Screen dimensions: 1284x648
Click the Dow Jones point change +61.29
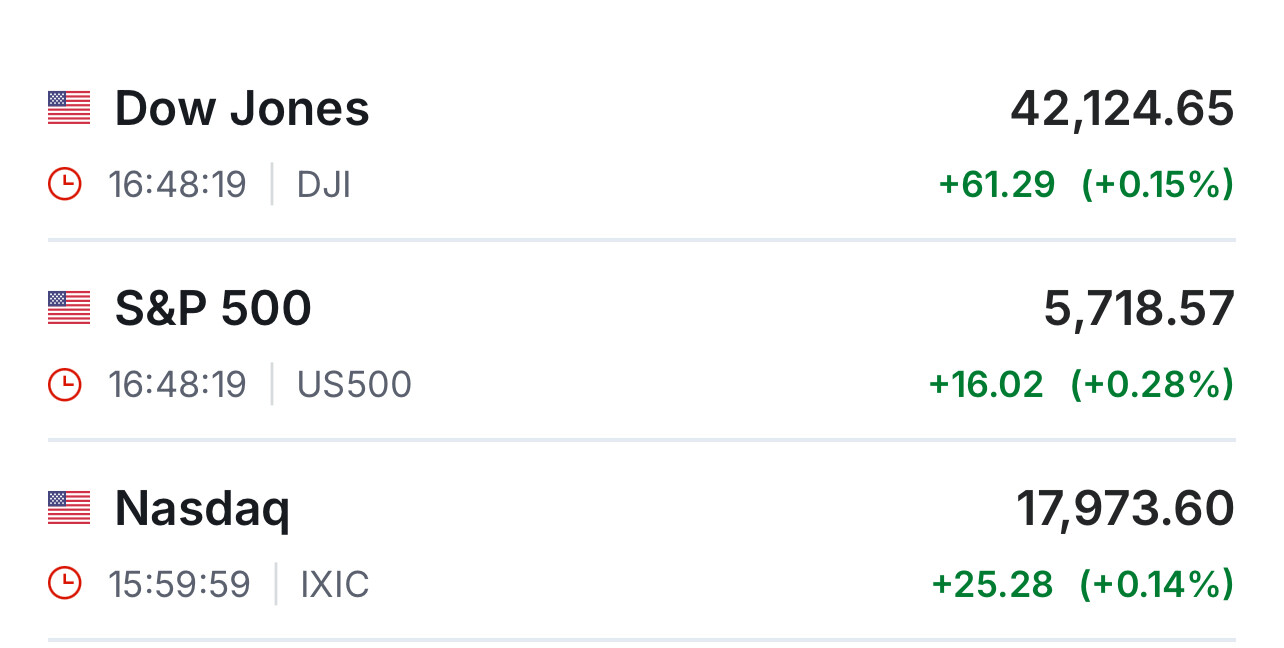coord(996,185)
